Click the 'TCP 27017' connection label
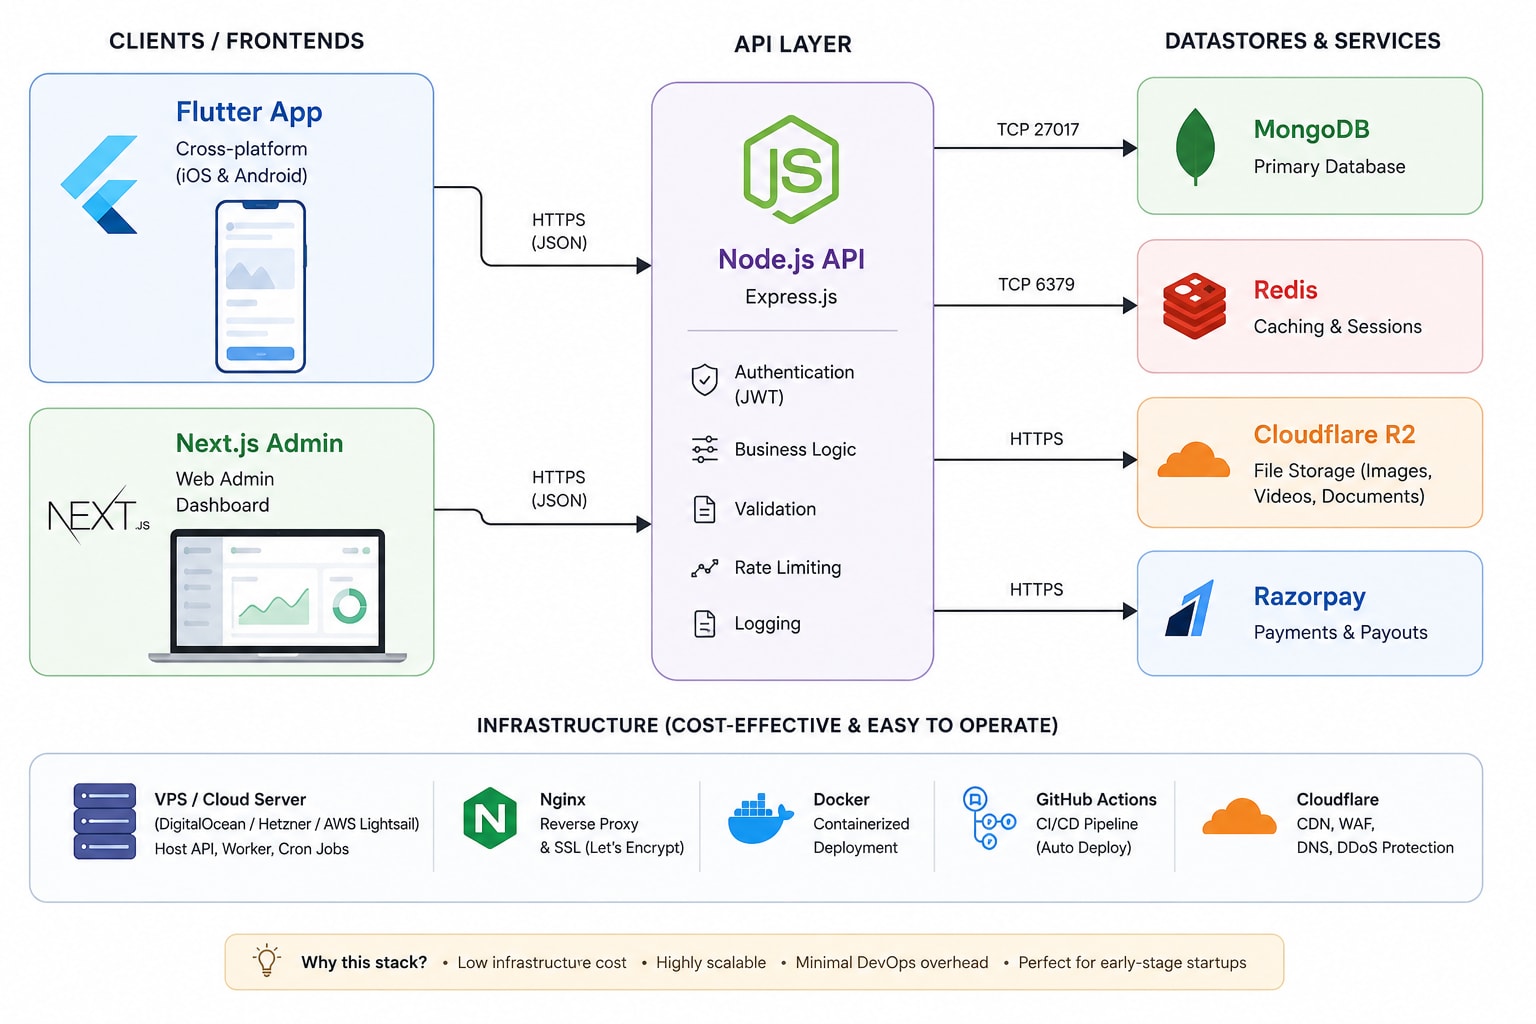Screen dimensions: 1536x1024 coord(1038,130)
